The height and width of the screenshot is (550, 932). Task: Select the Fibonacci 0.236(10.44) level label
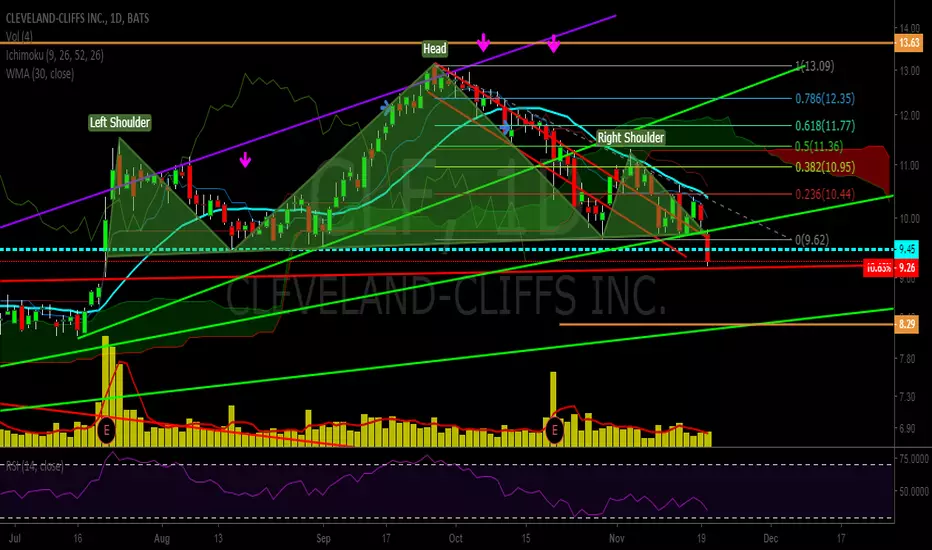tap(825, 194)
